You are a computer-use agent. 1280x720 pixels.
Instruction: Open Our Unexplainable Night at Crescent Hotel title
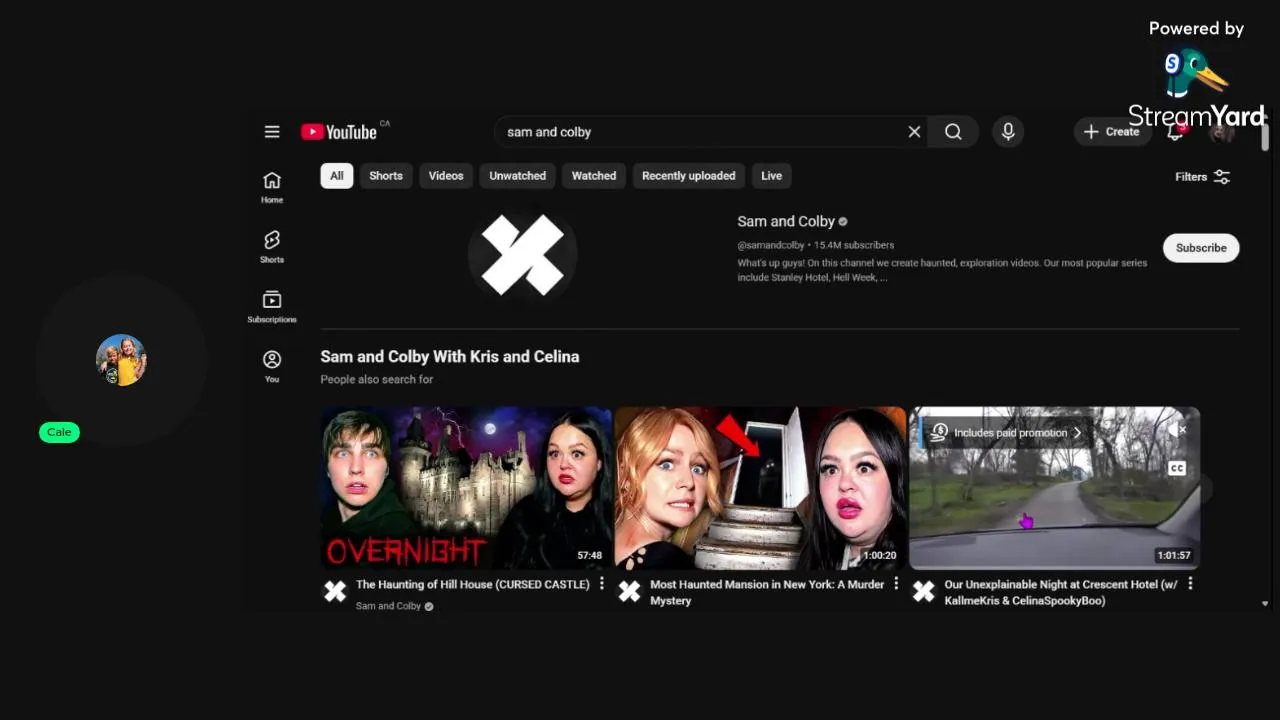(x=1061, y=592)
